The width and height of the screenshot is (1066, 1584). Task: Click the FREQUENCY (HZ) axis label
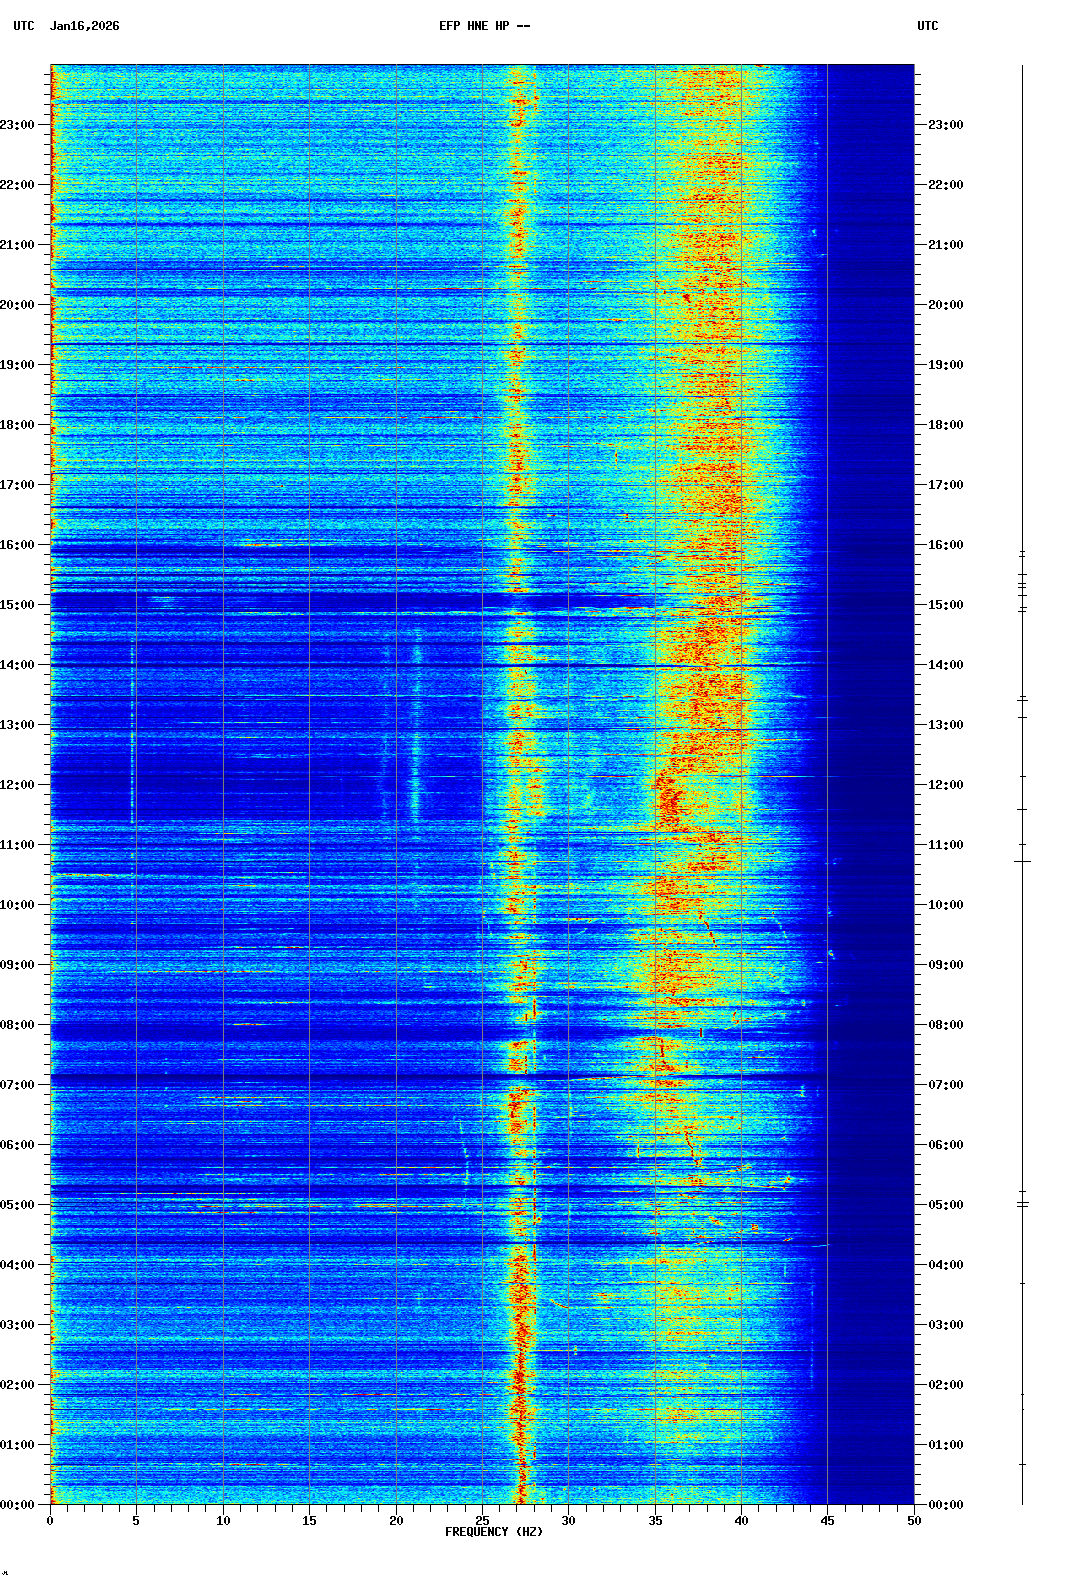click(493, 1532)
